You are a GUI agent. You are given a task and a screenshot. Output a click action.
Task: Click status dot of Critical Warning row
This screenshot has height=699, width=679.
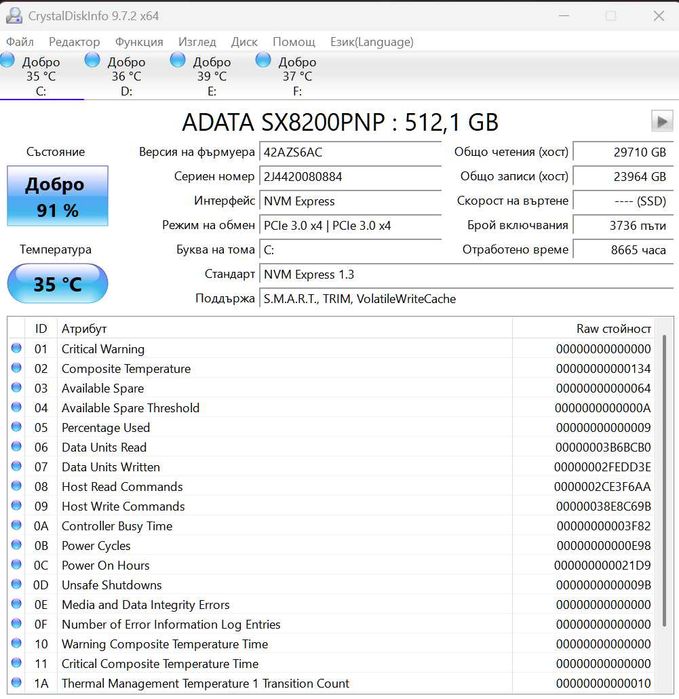[16, 348]
